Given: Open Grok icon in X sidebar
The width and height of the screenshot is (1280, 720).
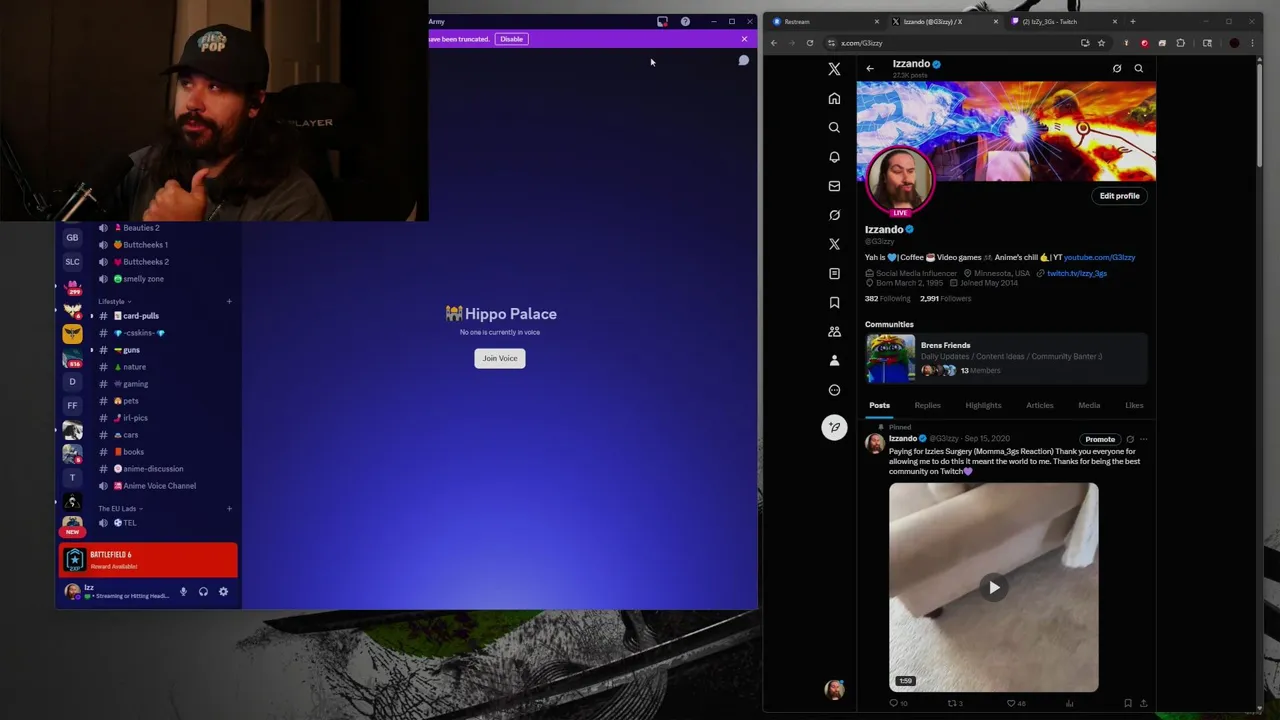Looking at the screenshot, I should point(834,215).
